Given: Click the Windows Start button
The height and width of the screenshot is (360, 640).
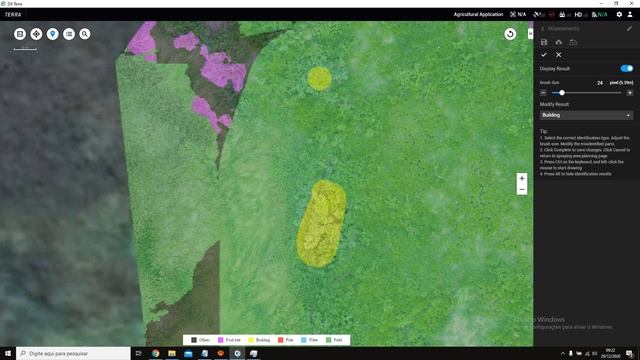Looking at the screenshot, I should (x=8, y=353).
